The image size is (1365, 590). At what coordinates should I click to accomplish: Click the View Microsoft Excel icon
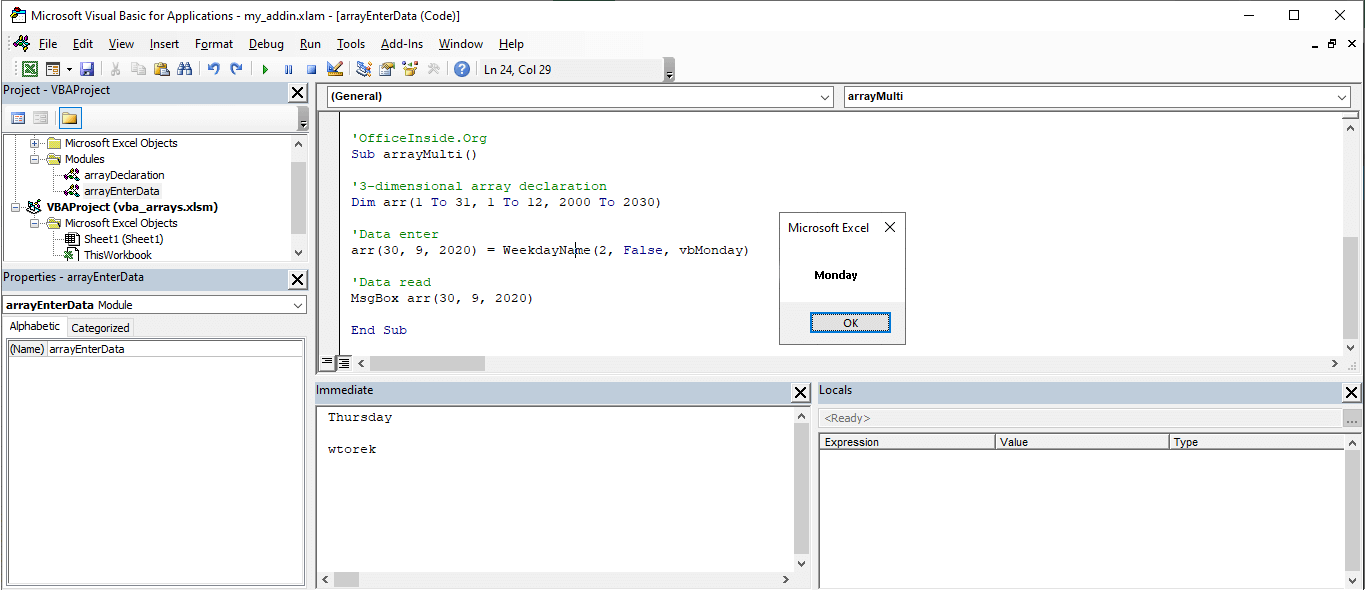tap(30, 68)
